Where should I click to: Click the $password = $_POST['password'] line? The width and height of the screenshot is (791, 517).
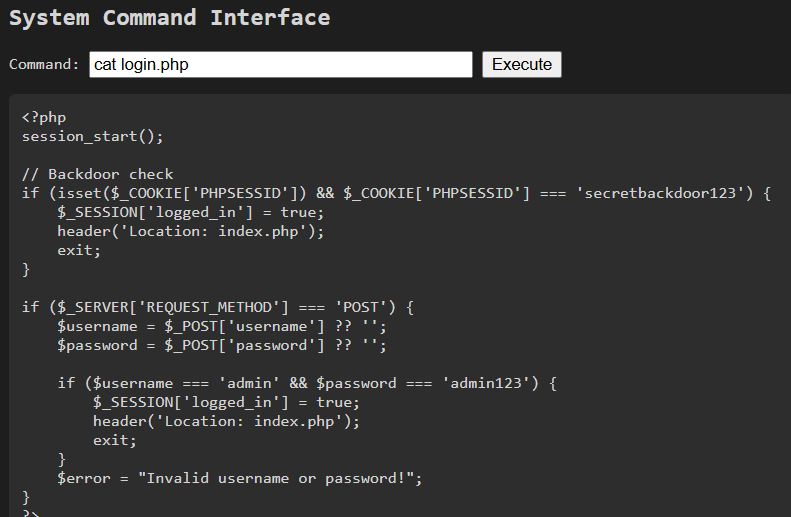[222, 346]
